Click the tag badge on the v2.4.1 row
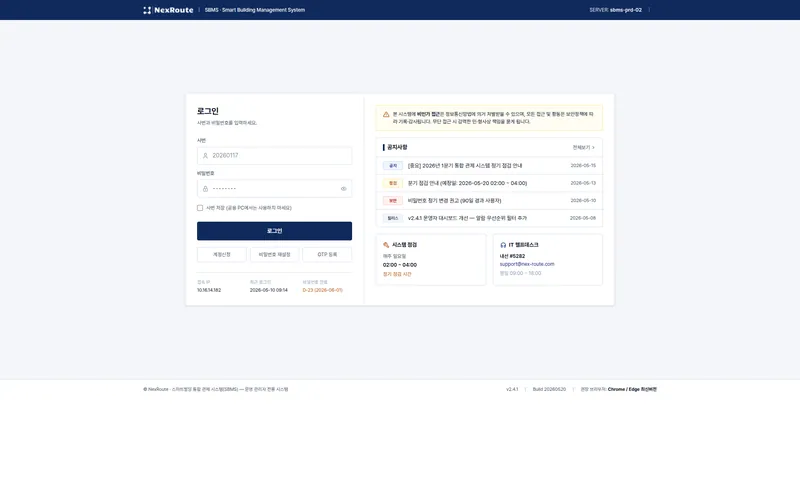The height and width of the screenshot is (500, 800). pyautogui.click(x=393, y=218)
